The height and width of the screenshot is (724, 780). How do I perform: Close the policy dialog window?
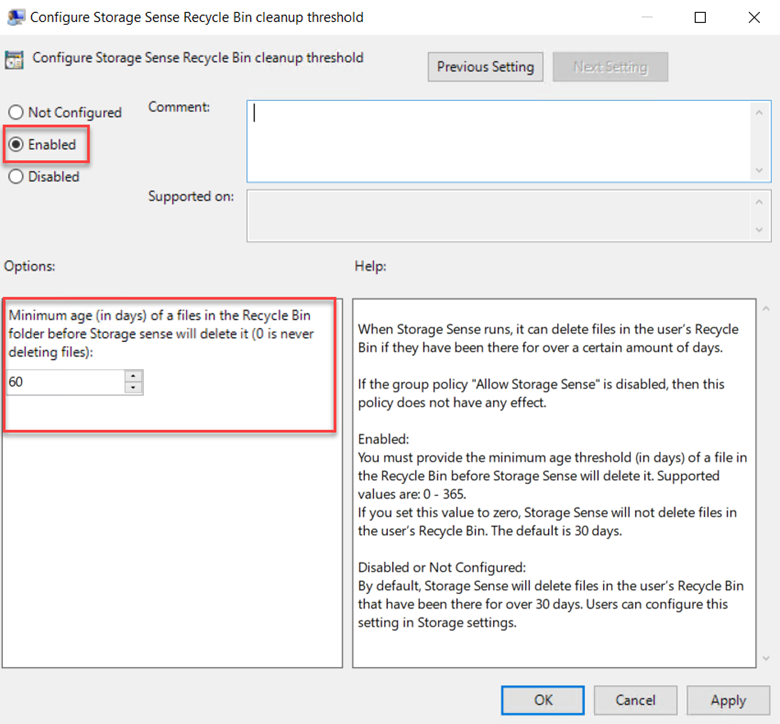(754, 17)
